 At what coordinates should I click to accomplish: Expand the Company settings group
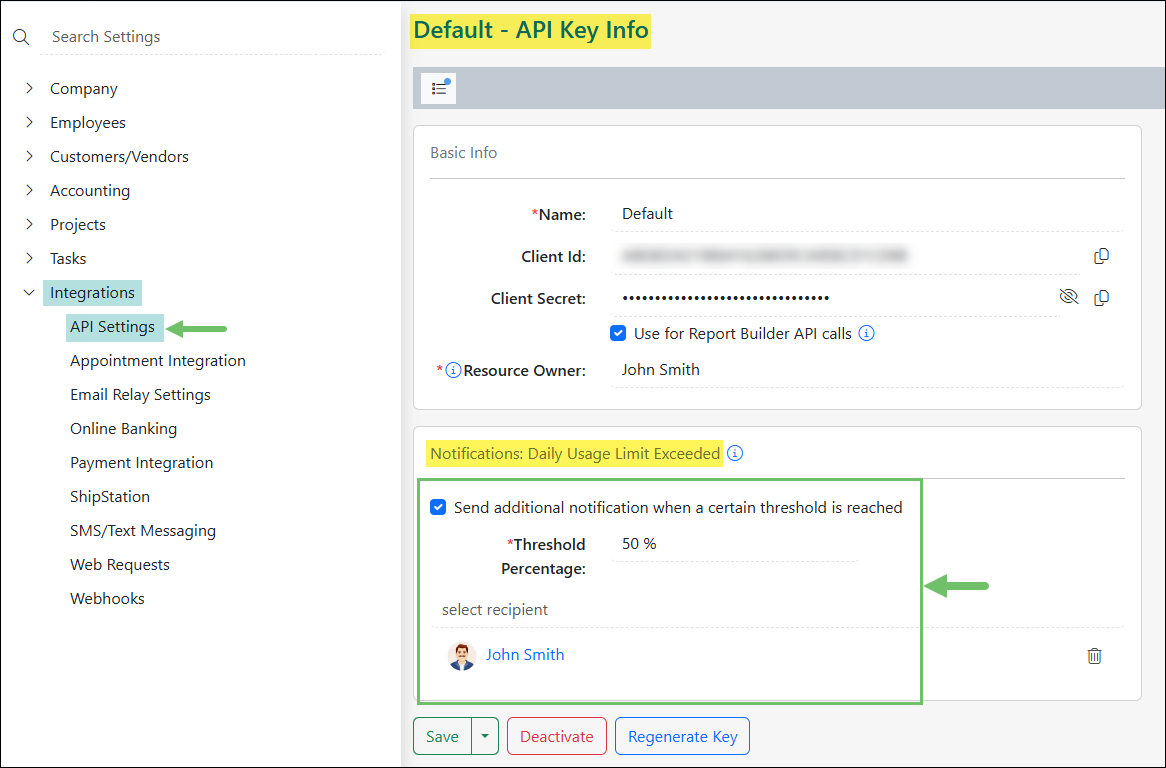pyautogui.click(x=29, y=88)
